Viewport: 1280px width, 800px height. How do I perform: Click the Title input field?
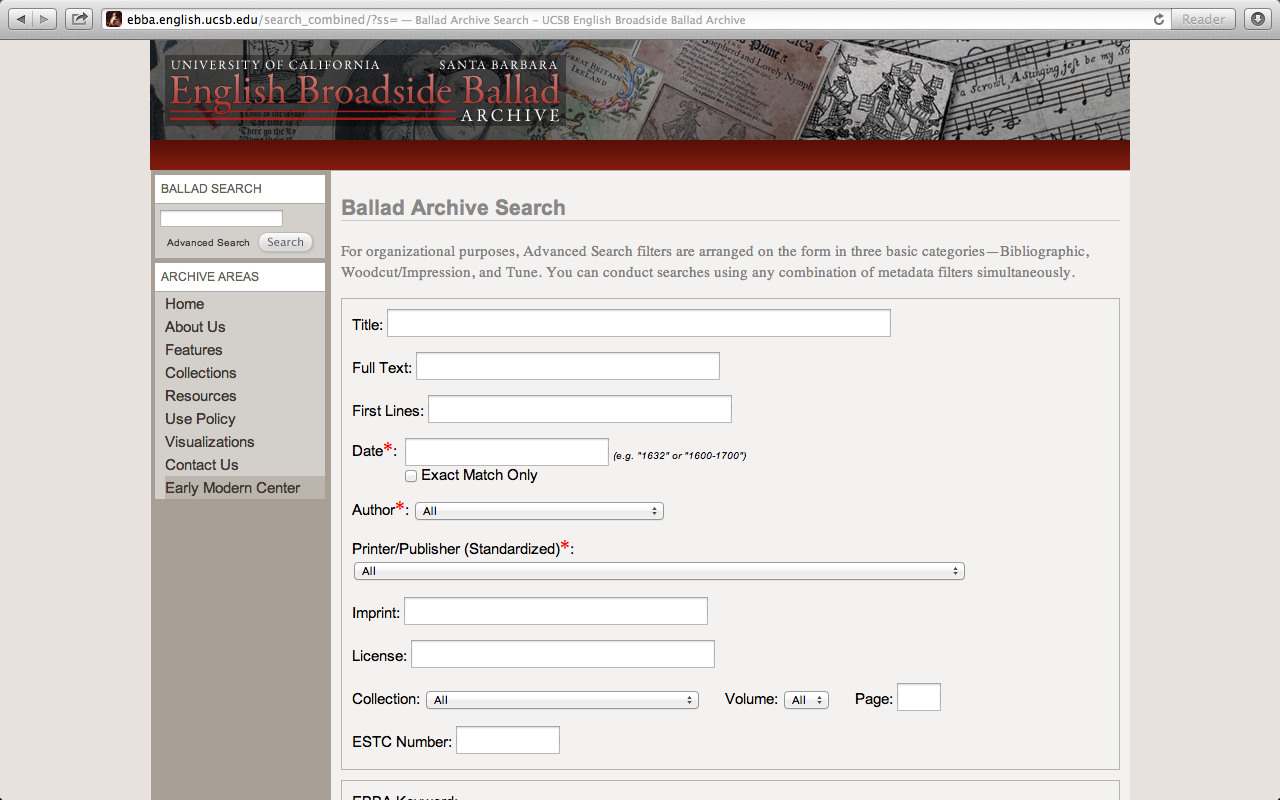[639, 323]
